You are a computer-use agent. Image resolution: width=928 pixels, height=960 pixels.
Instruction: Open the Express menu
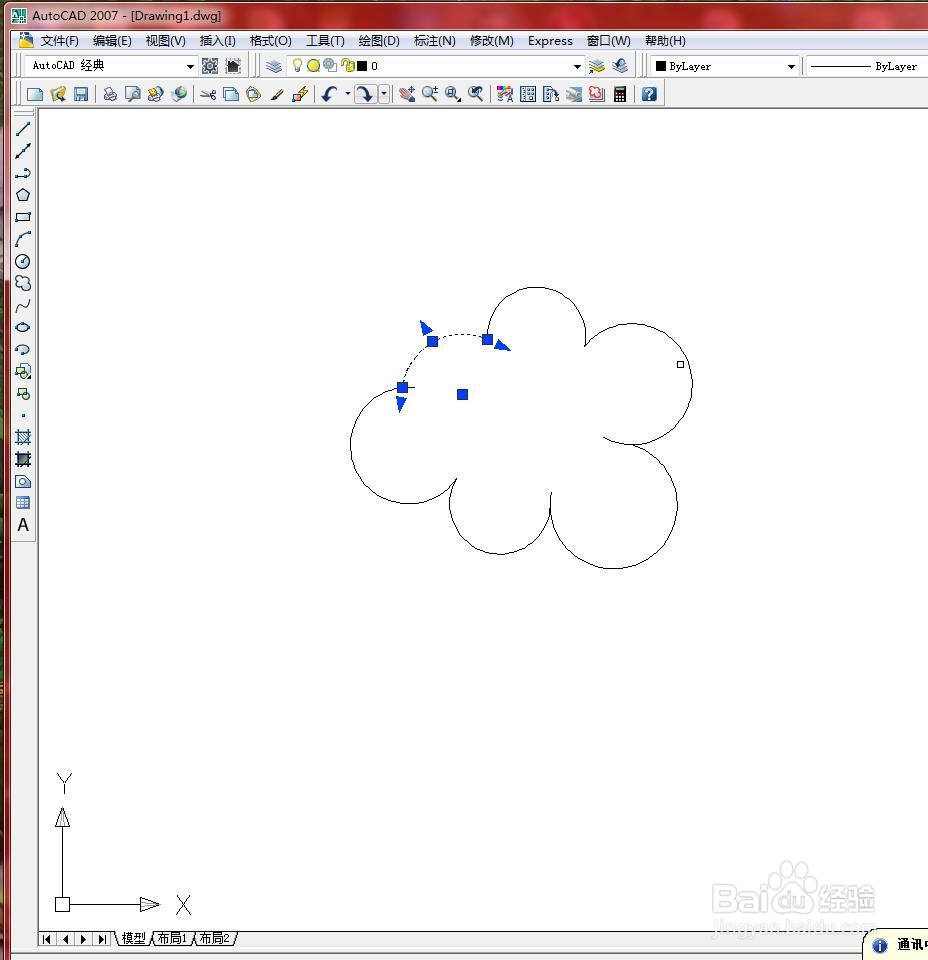[550, 40]
